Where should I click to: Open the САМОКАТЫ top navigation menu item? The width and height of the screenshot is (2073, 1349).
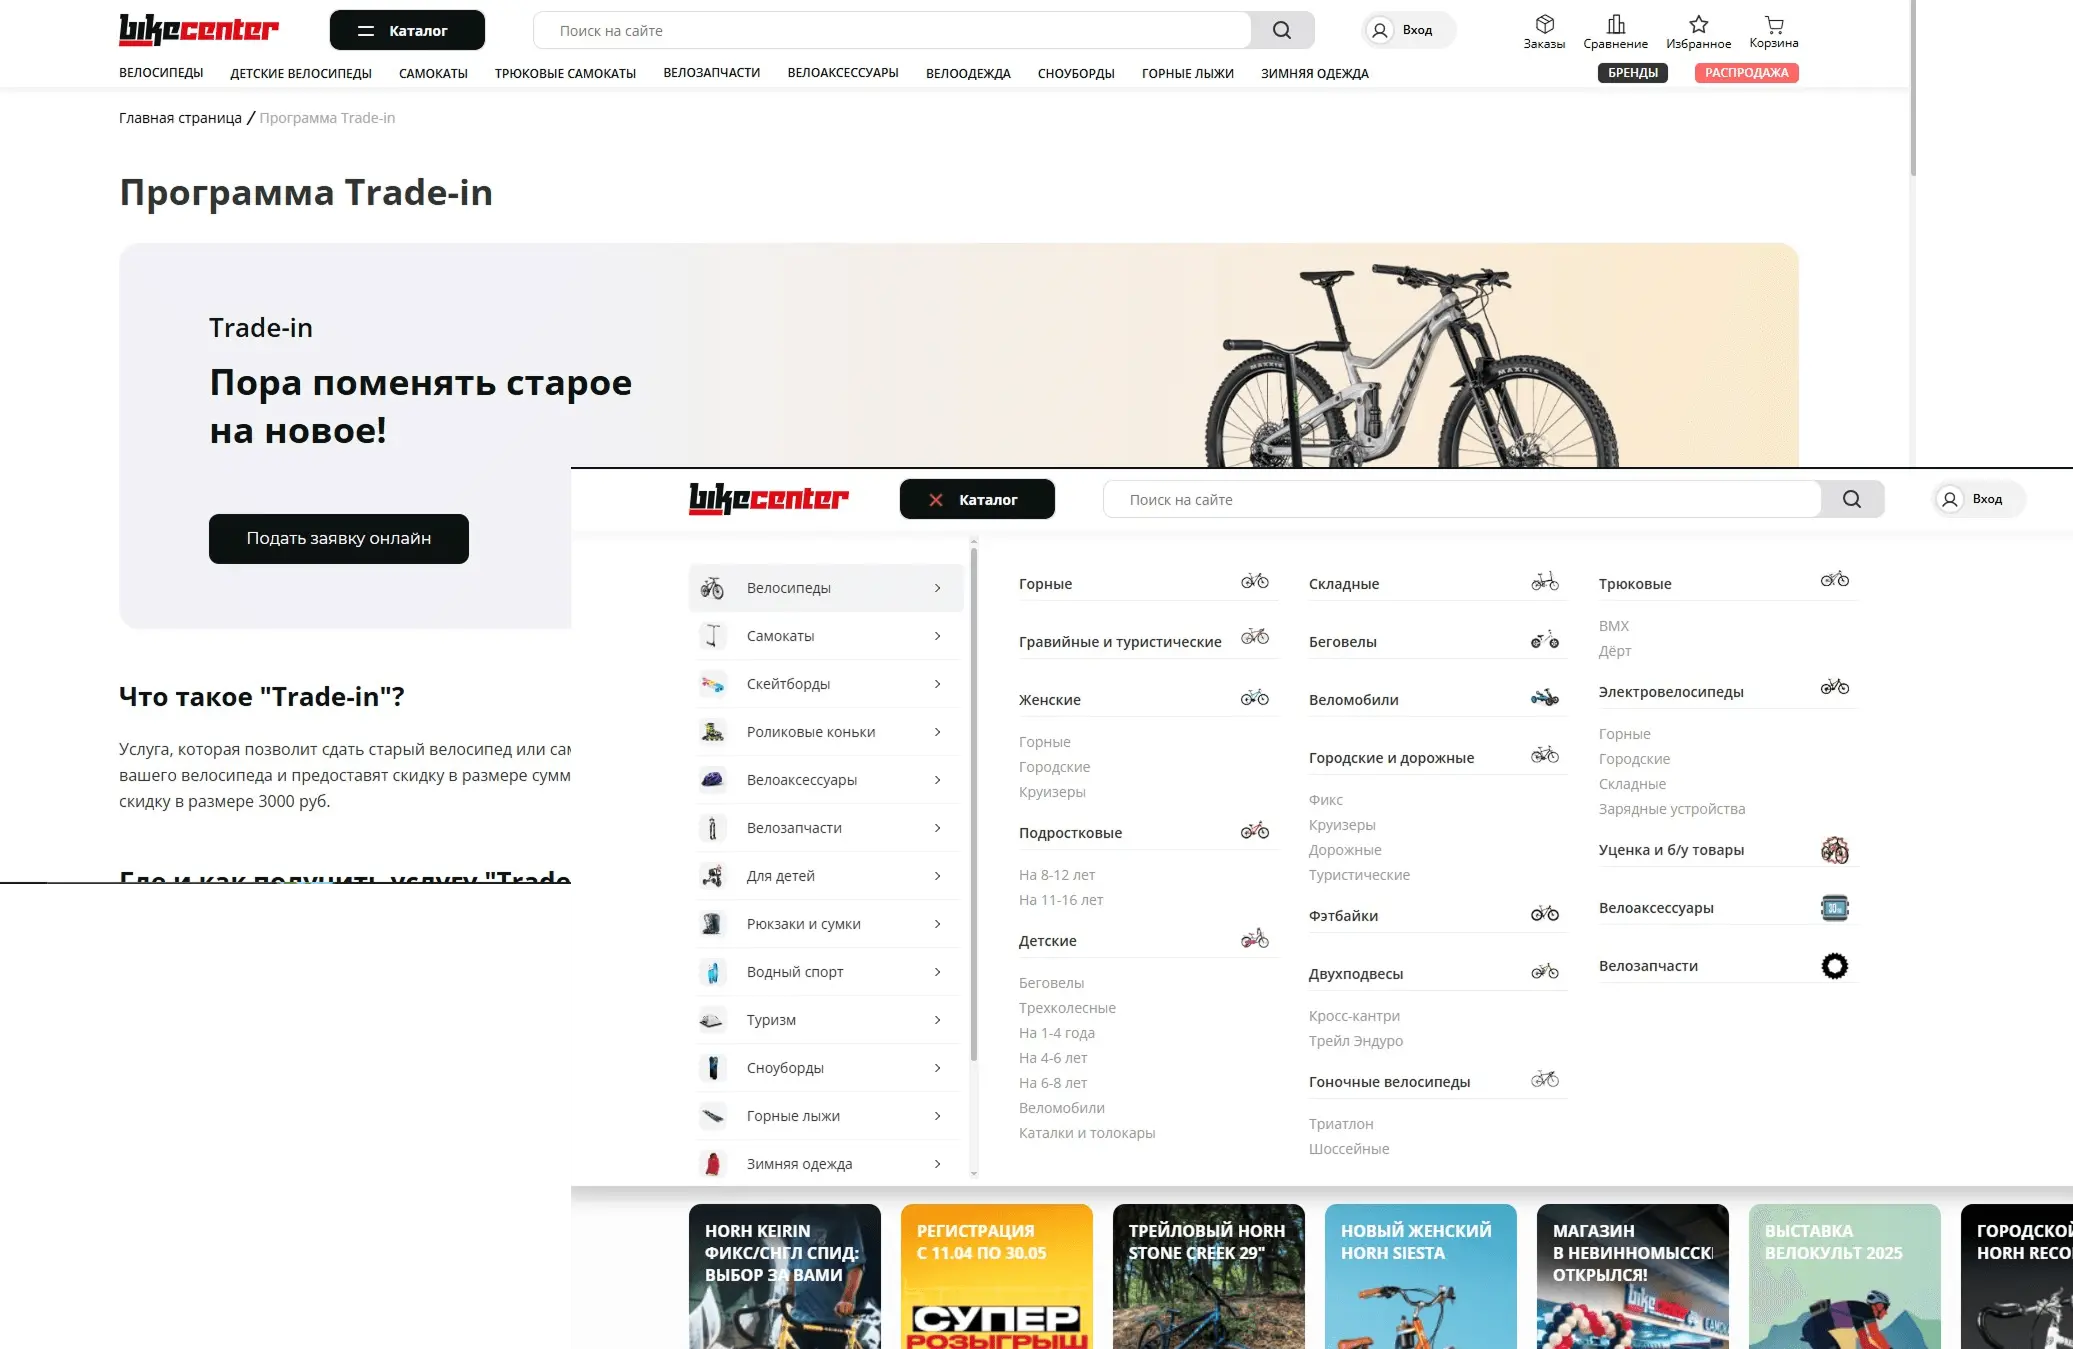[x=433, y=73]
